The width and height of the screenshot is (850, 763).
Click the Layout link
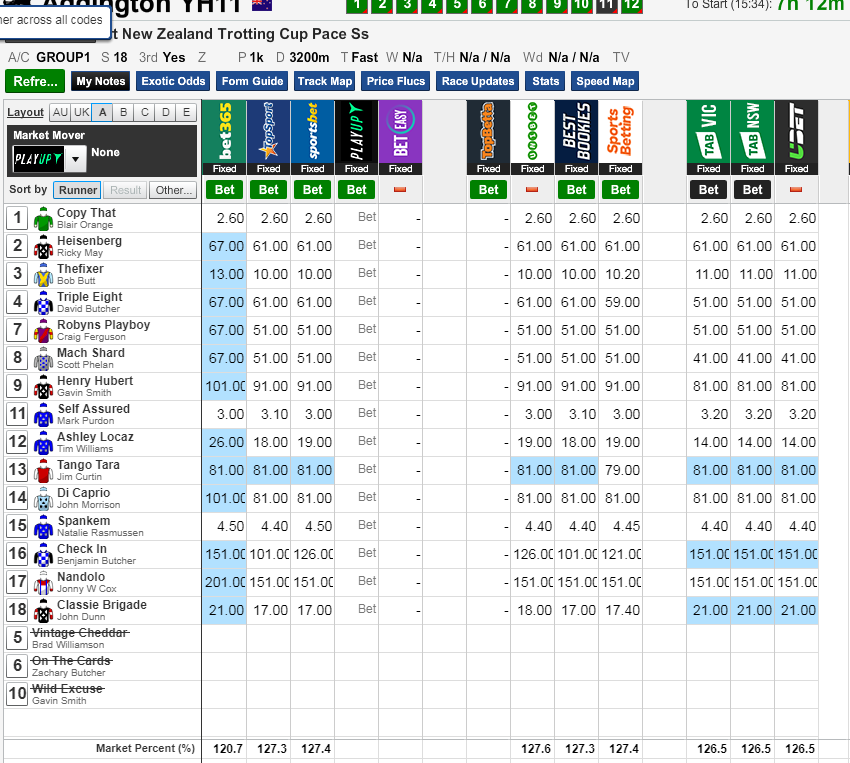coord(25,112)
